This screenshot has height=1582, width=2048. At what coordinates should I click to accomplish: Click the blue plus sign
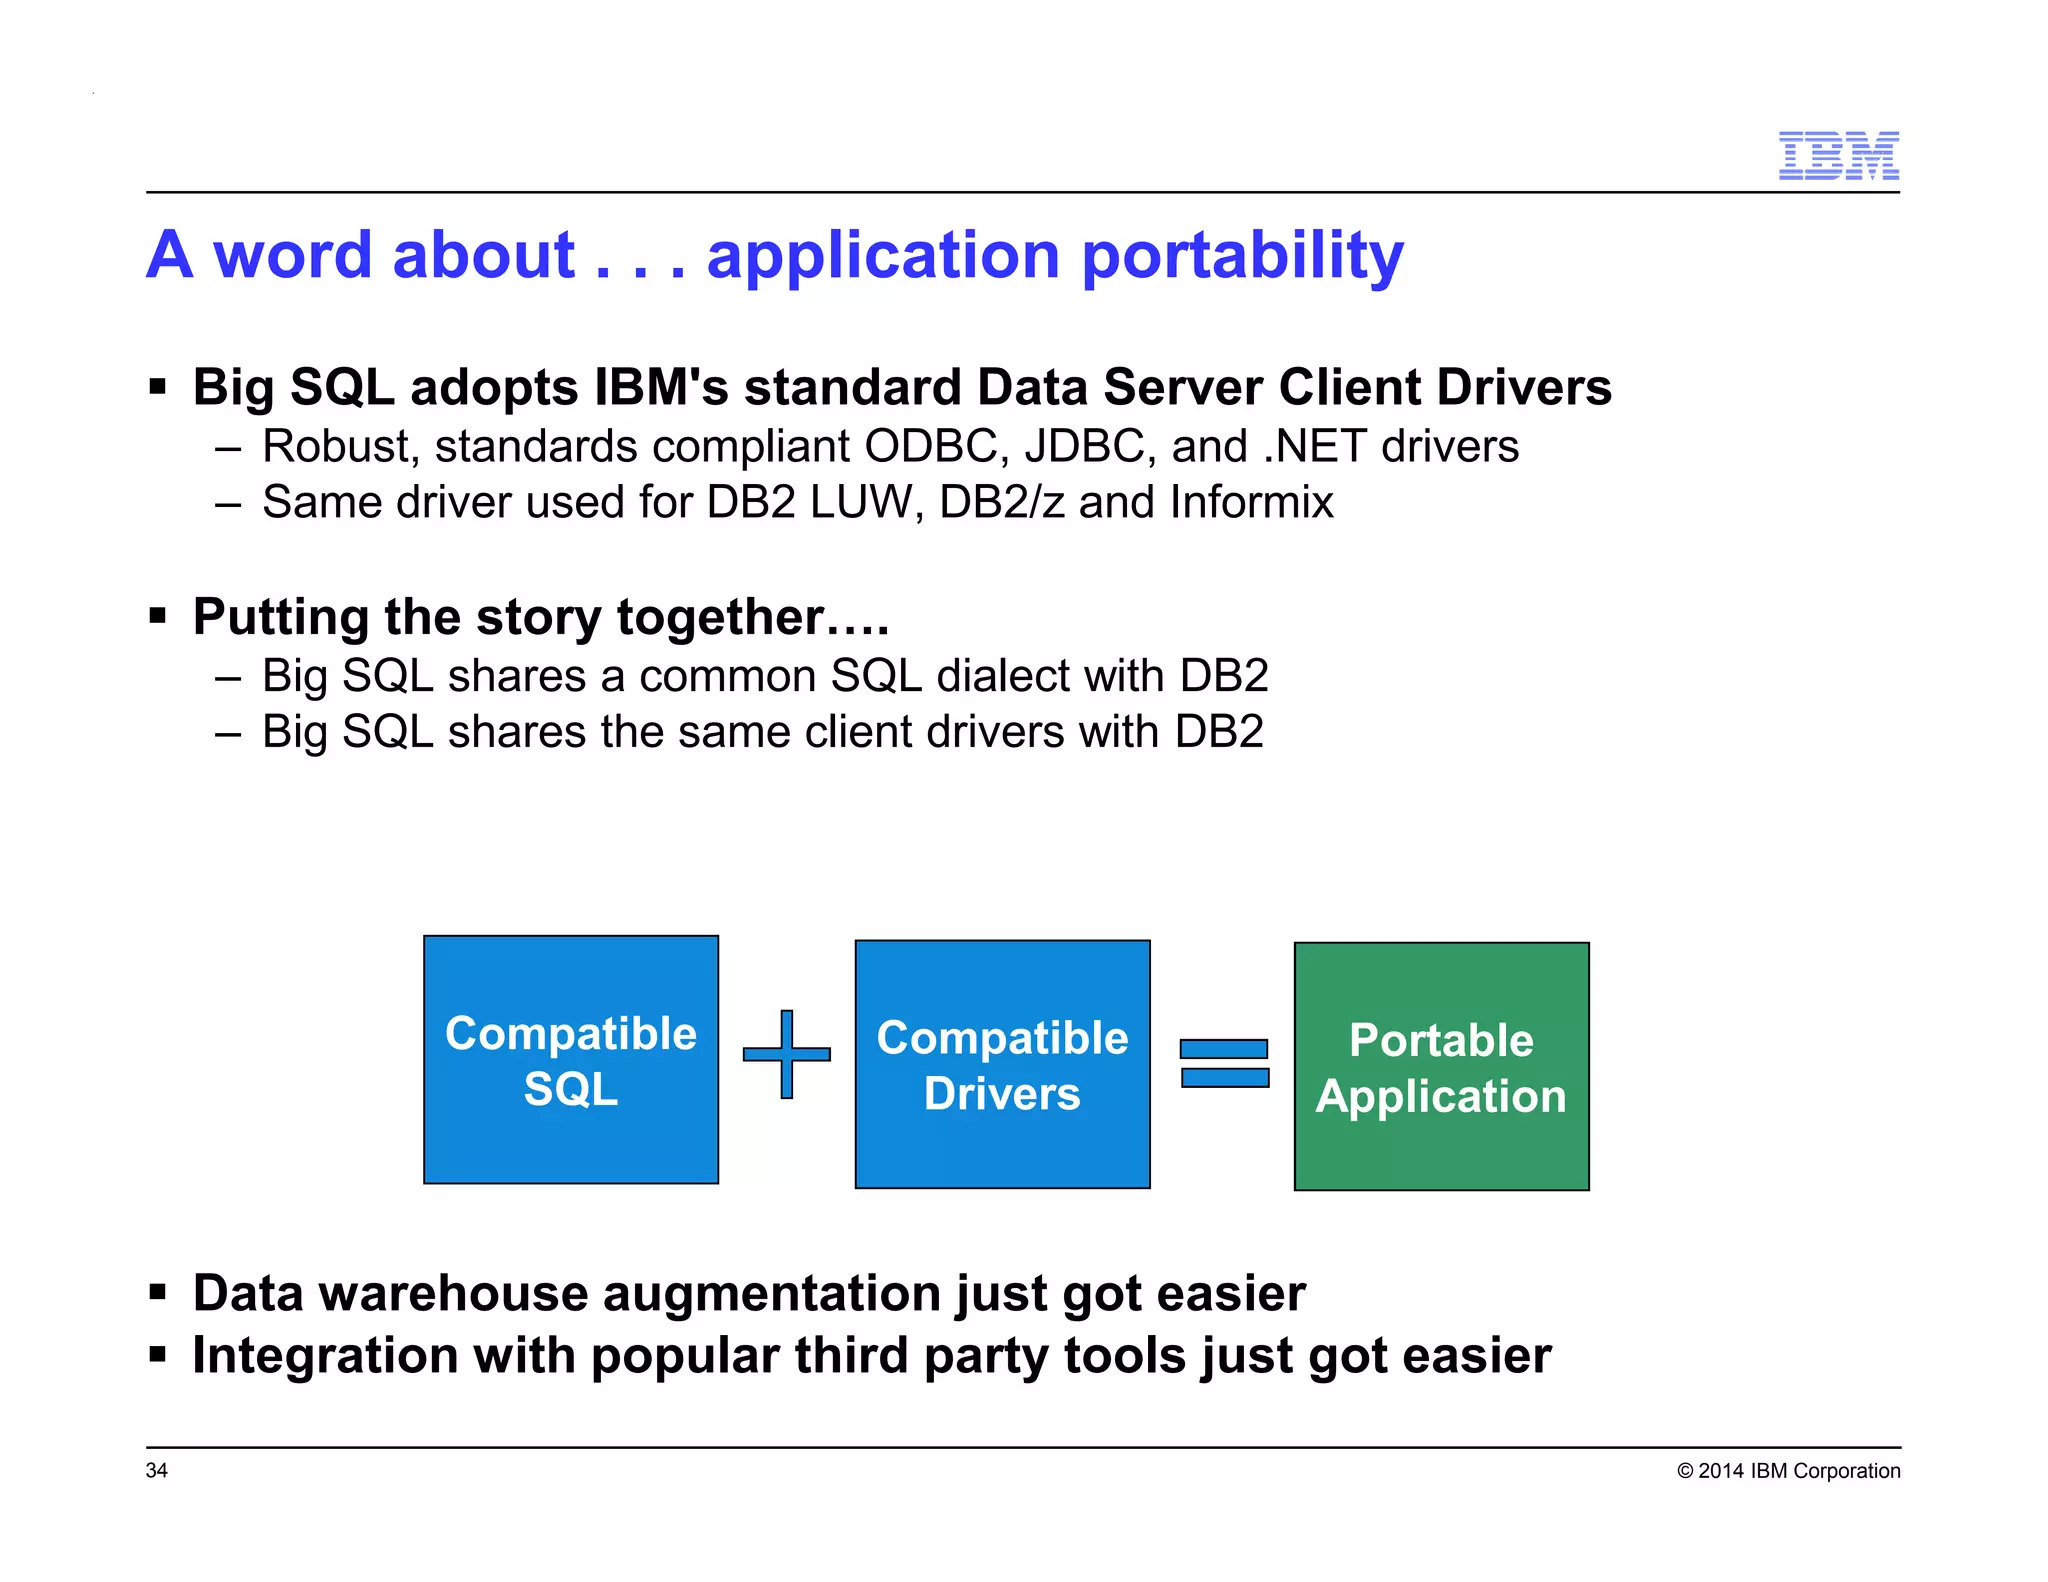click(786, 1054)
